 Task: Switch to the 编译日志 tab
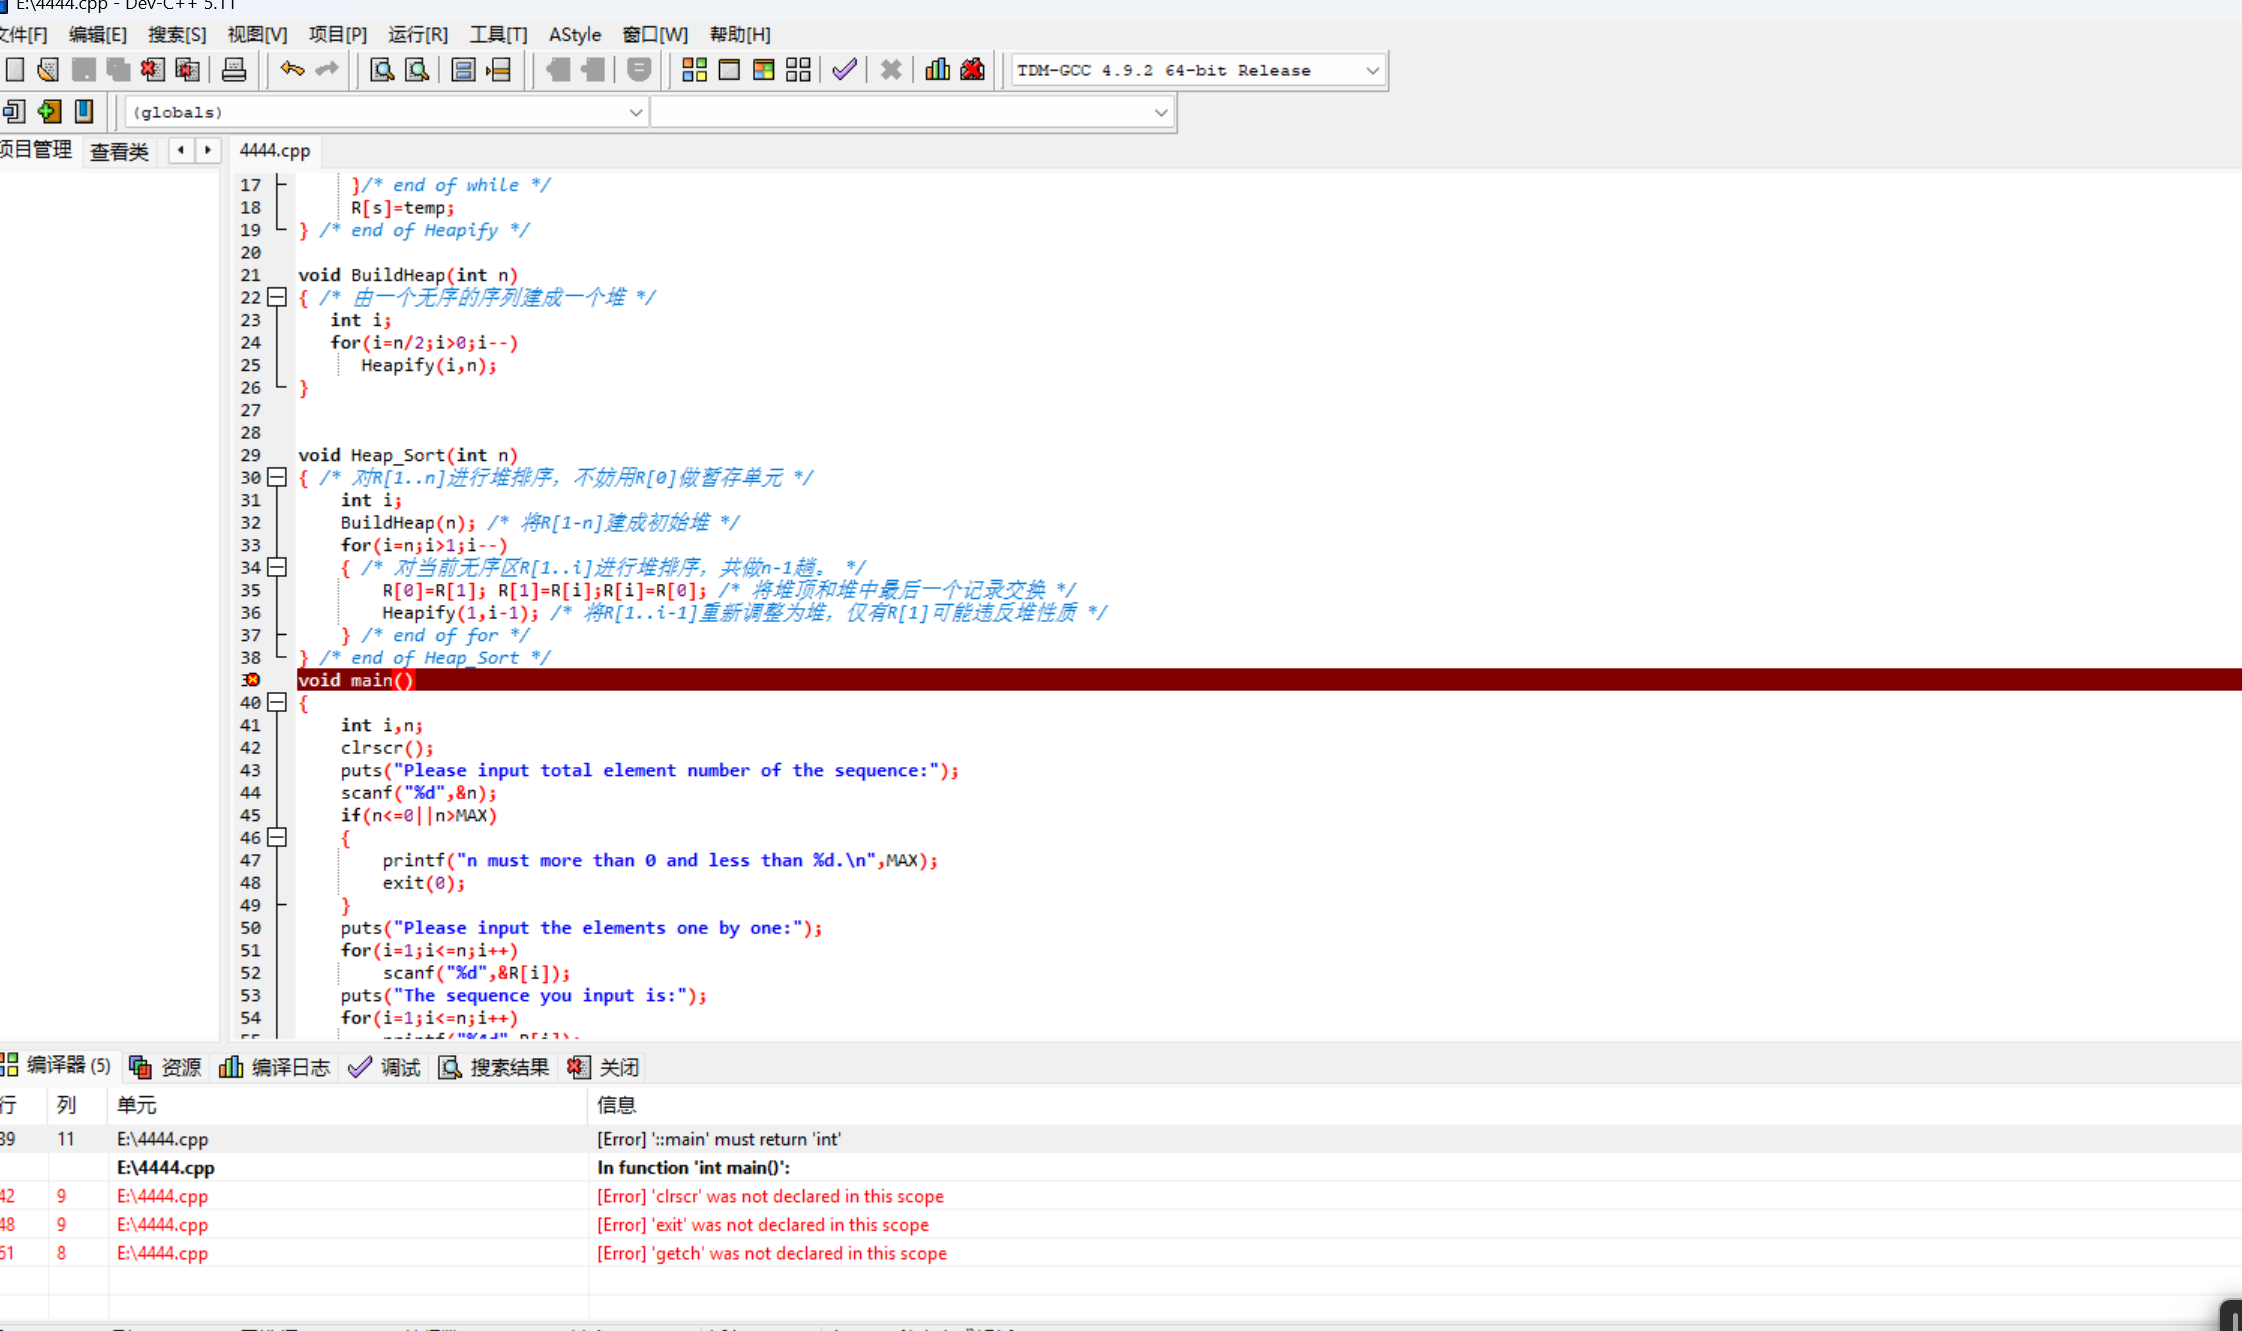(276, 1067)
